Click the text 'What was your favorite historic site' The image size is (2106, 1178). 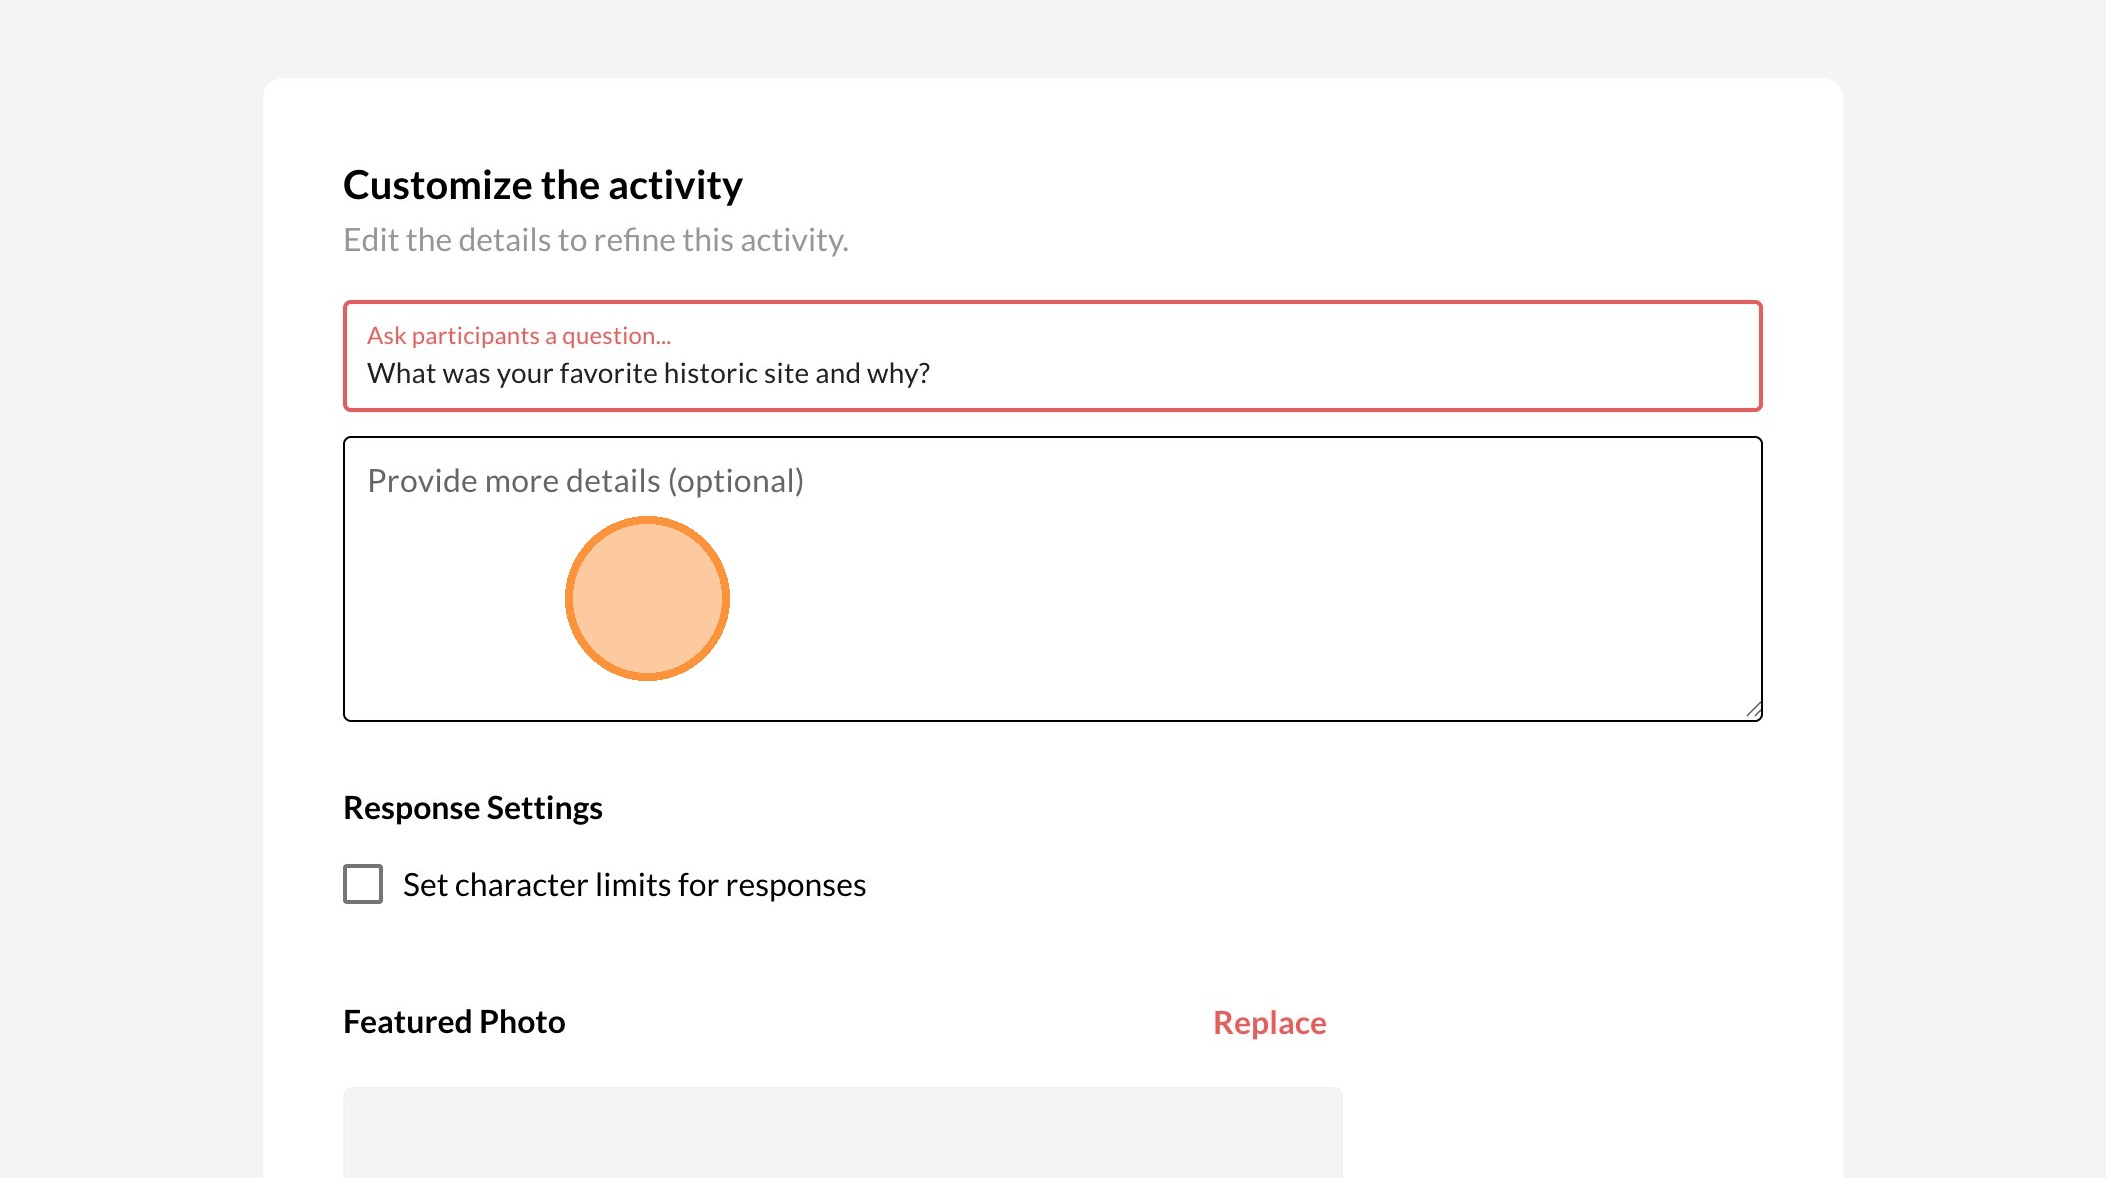(588, 374)
